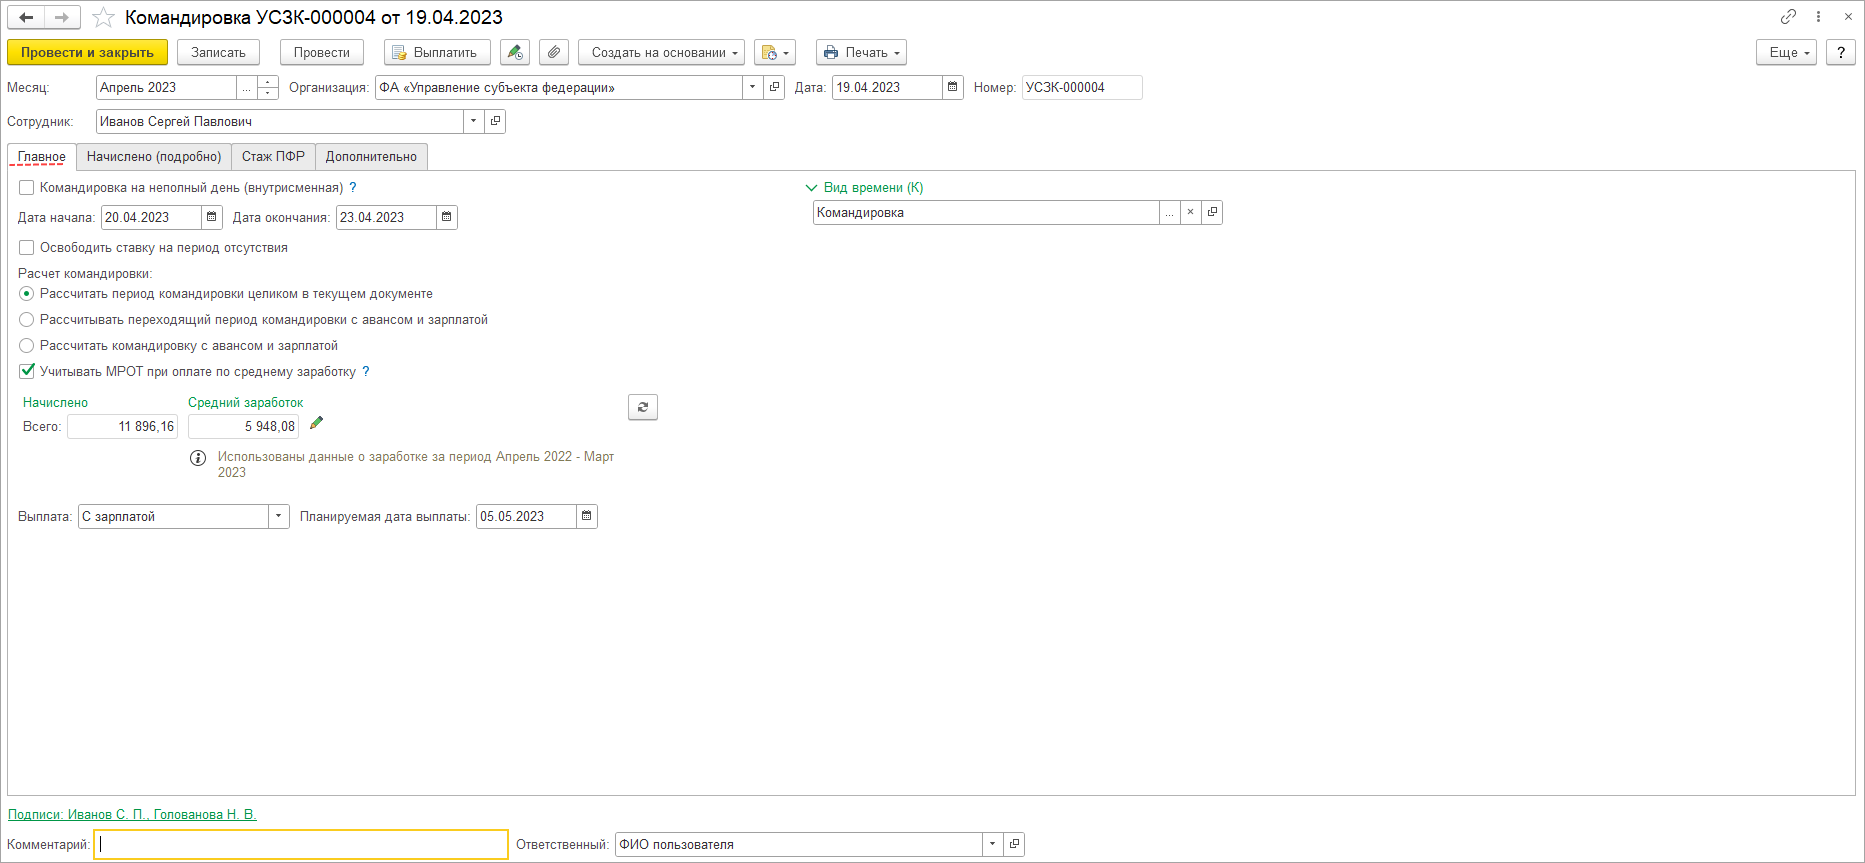Pick month via ellipsis in Месяц field
The height and width of the screenshot is (863, 1865).
[247, 87]
